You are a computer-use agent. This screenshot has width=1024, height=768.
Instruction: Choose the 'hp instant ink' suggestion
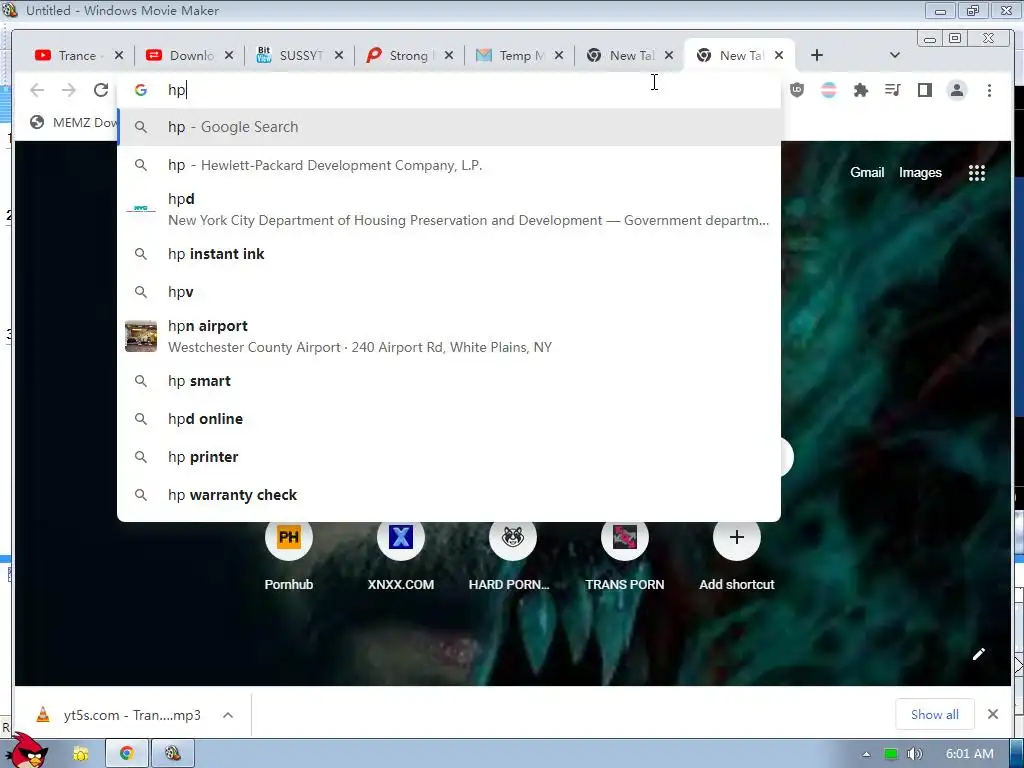pyautogui.click(x=449, y=254)
